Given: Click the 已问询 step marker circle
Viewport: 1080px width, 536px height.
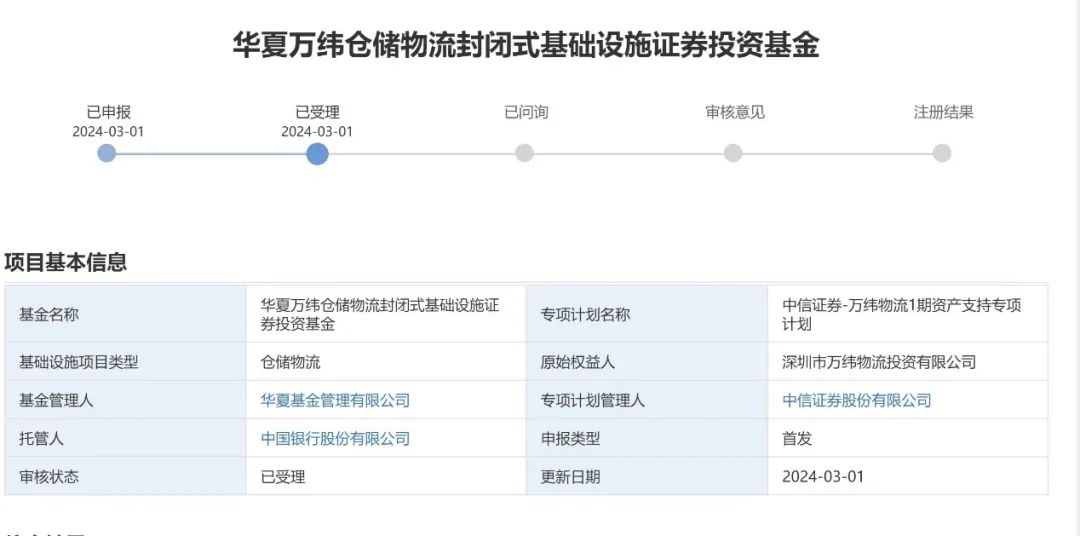Looking at the screenshot, I should [x=525, y=153].
